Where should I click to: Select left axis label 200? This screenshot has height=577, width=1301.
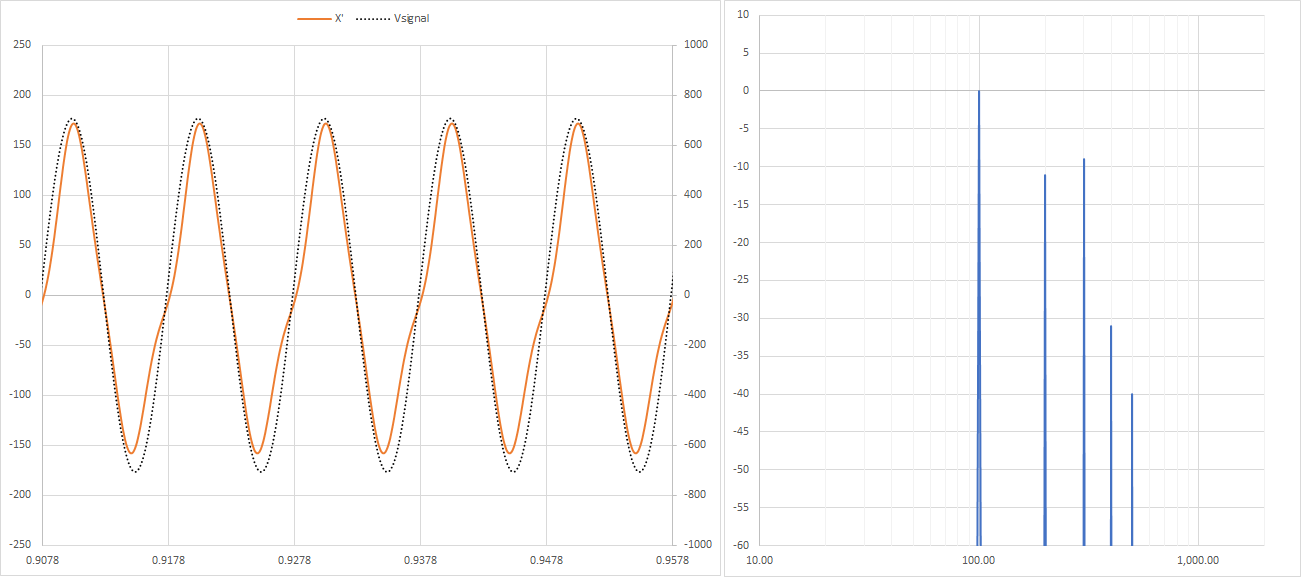click(22, 95)
